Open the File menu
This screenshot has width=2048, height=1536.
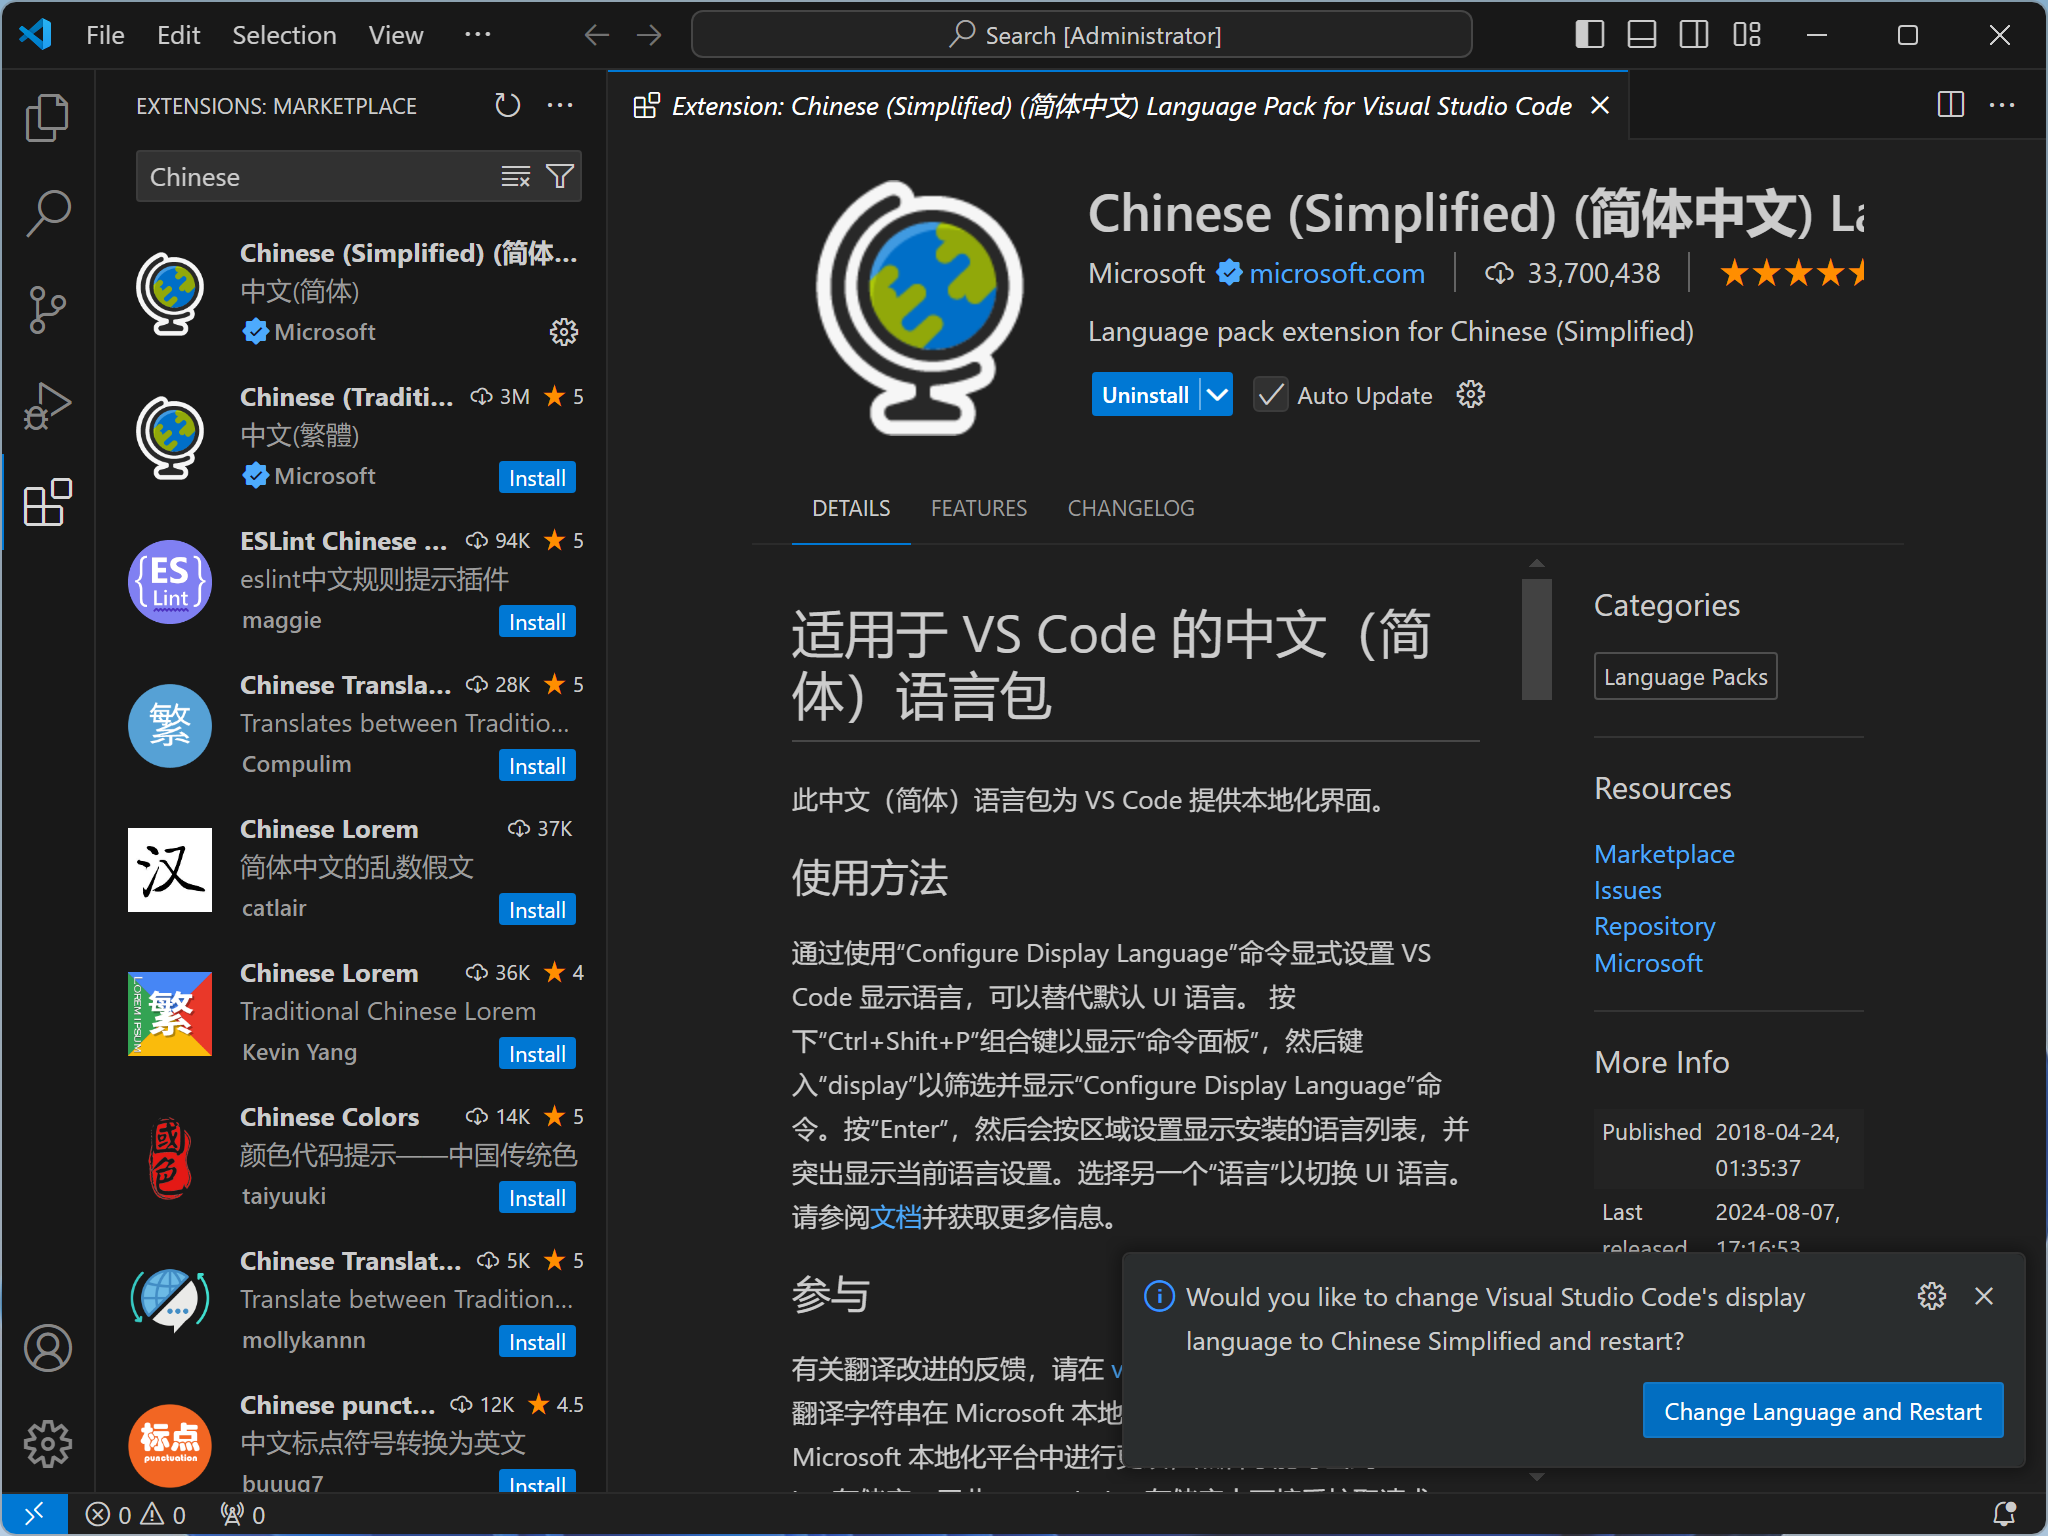coord(105,35)
